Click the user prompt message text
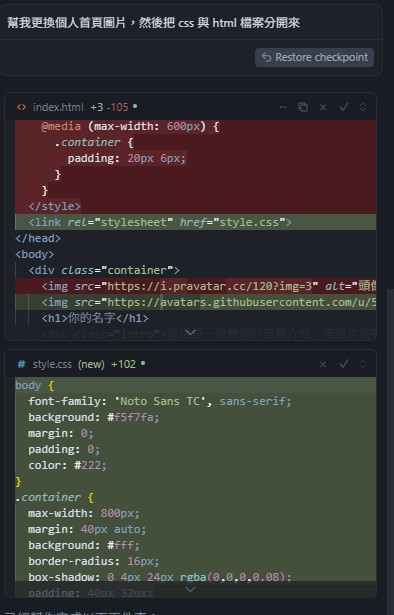Screen dimensions: 394x615 153,23
